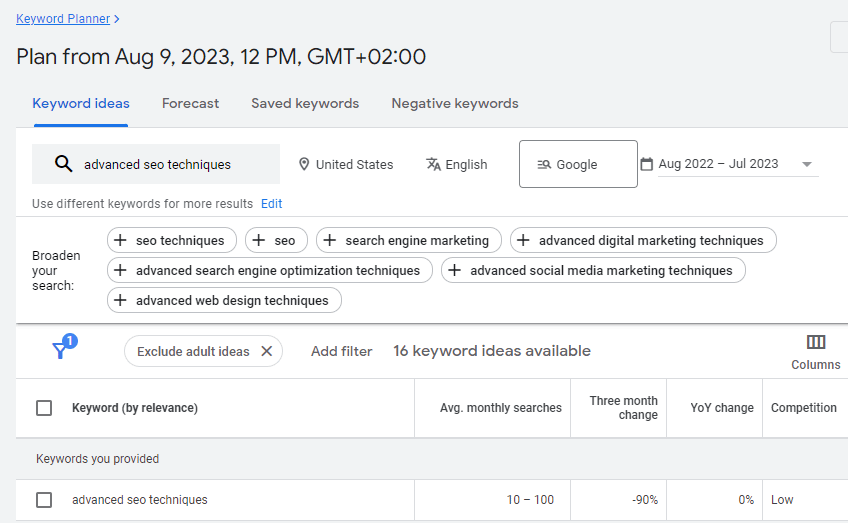This screenshot has height=523, width=848.
Task: Change the United States location setting
Action: [x=346, y=164]
